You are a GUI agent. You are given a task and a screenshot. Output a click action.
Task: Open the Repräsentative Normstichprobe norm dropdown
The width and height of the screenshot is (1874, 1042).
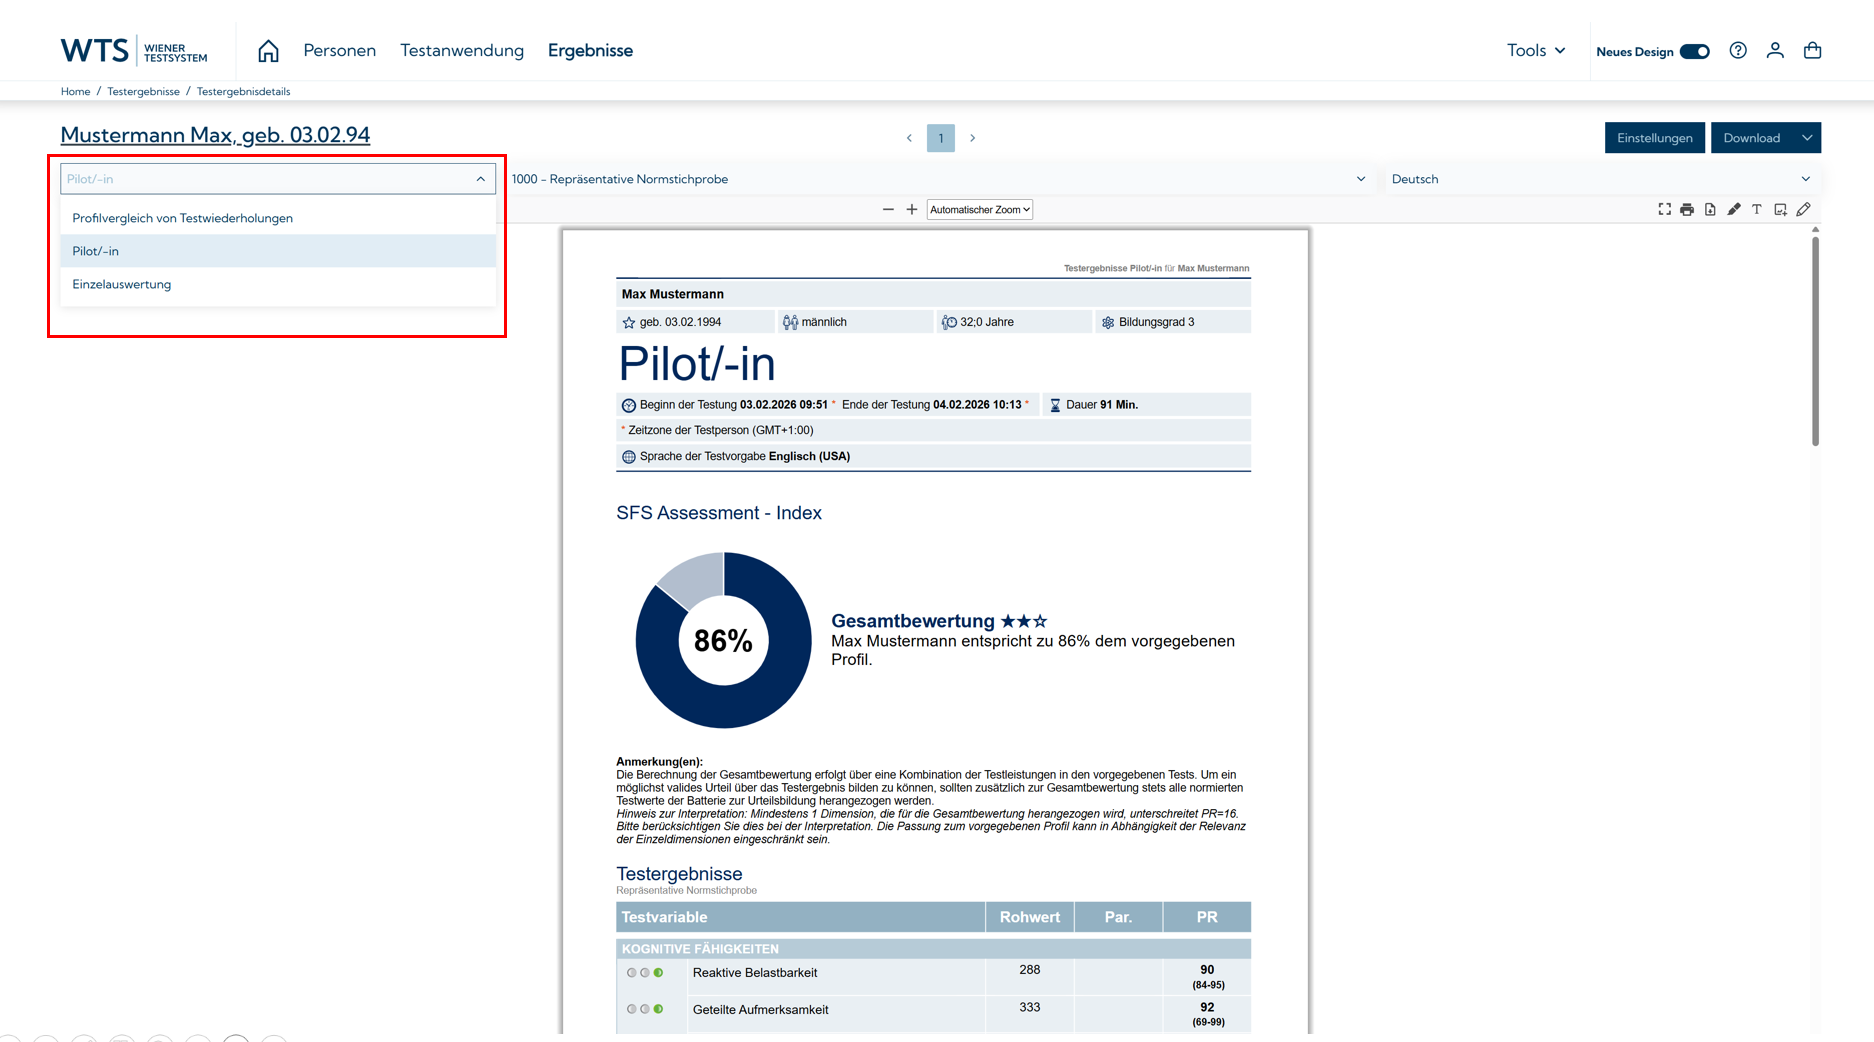[938, 179]
